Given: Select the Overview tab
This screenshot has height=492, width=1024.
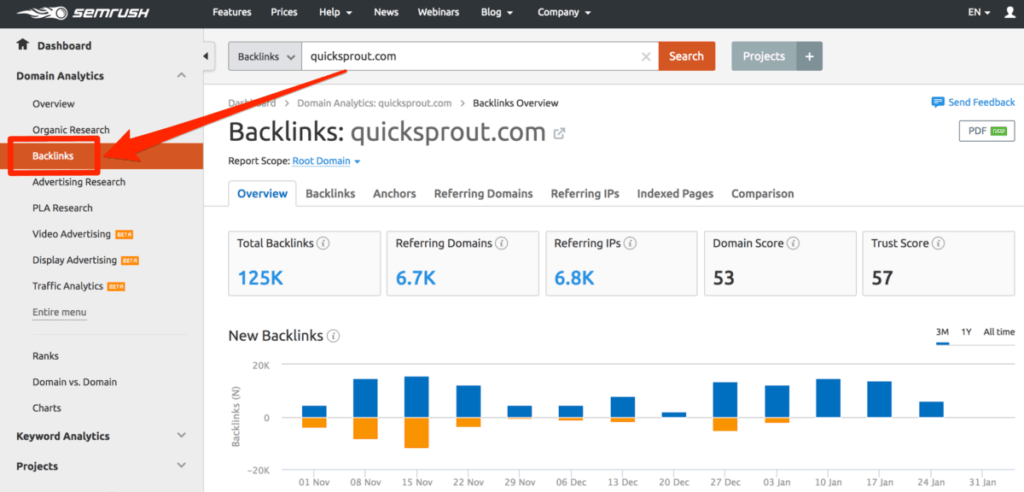Looking at the screenshot, I should click(262, 193).
